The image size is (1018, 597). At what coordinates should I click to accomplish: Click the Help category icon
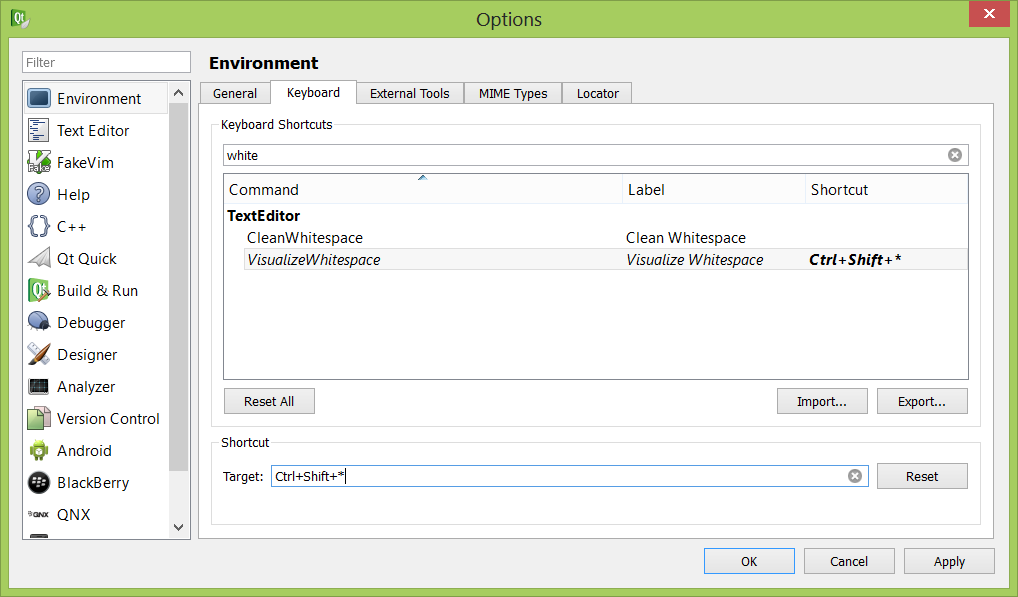pos(39,195)
